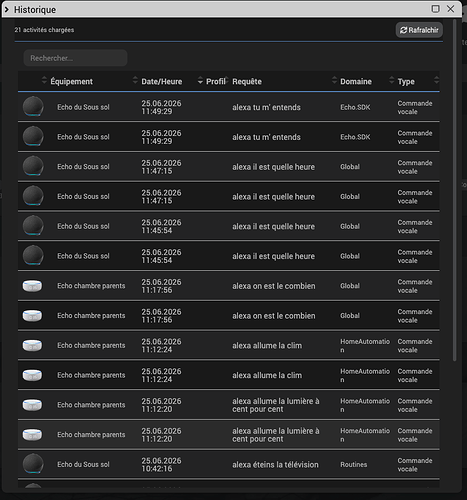Click white Echo icon in first 11:12:24 row
467x500 pixels.
coord(32,345)
